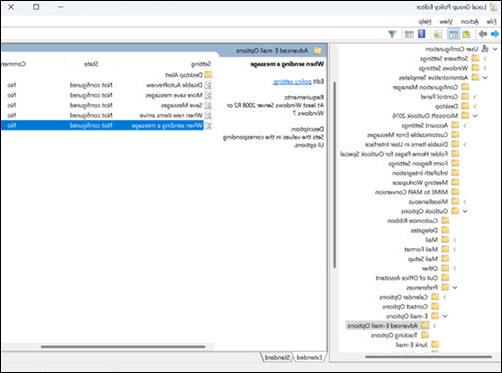Click the Desktop Alert folder icon in settings list
This screenshot has width=502, height=373.
[209, 74]
